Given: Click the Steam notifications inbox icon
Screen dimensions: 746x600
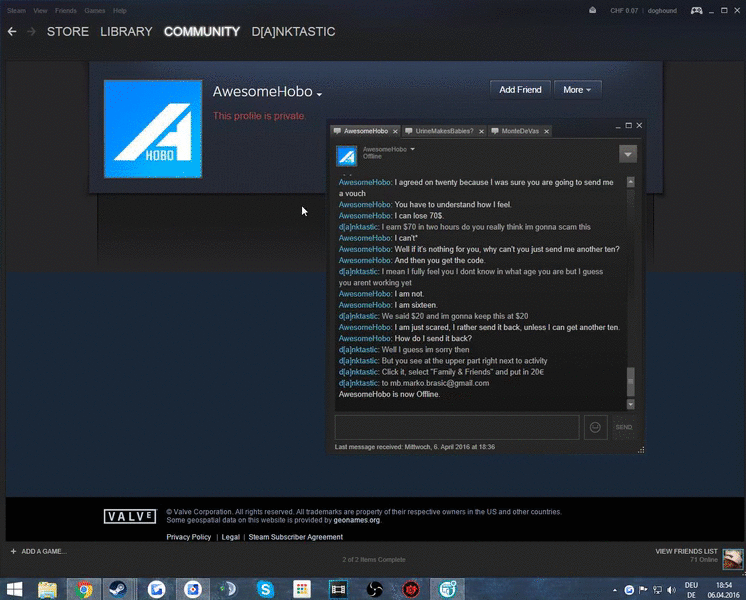Looking at the screenshot, I should tap(592, 10).
